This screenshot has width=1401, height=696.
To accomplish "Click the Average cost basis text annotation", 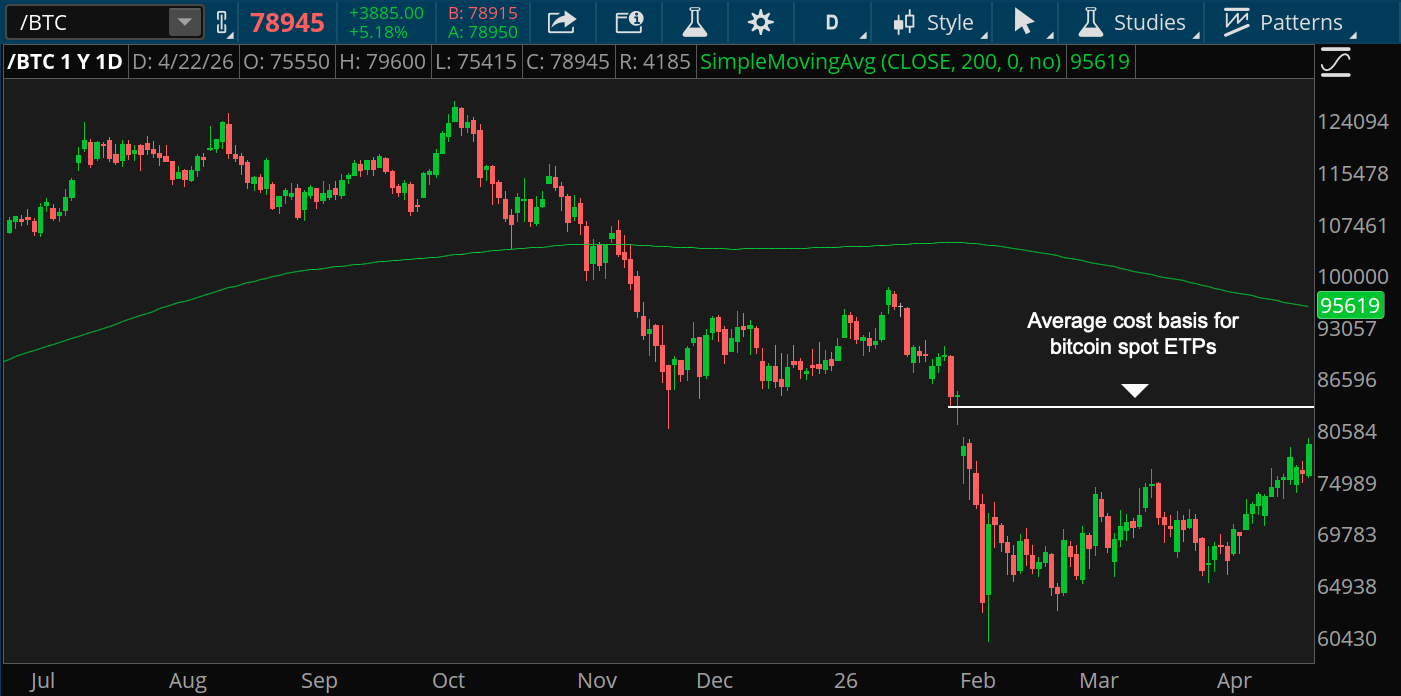I will 1132,334.
